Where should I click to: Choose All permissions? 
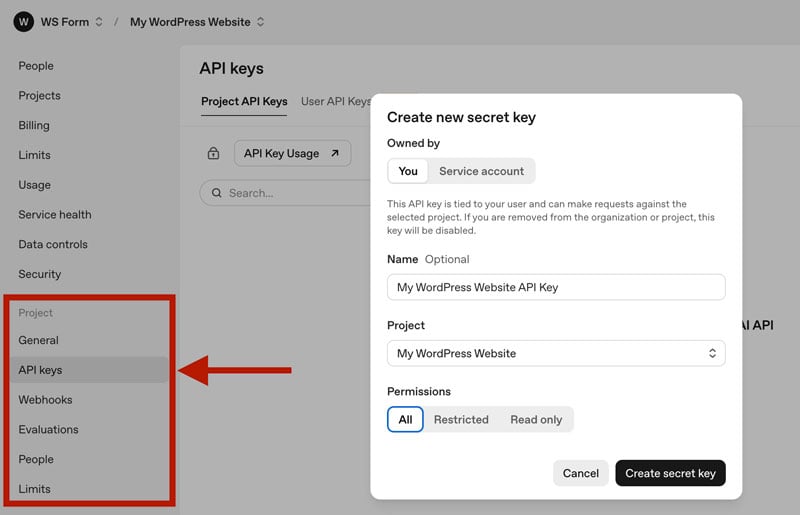tap(405, 420)
